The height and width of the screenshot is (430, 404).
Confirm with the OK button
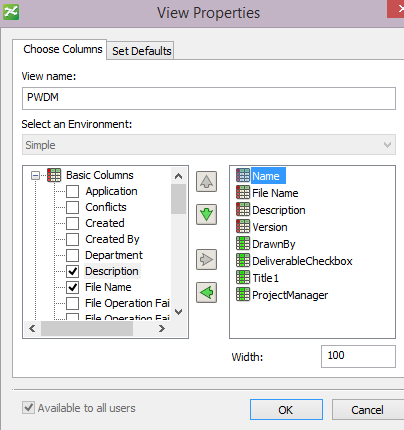[x=286, y=410]
